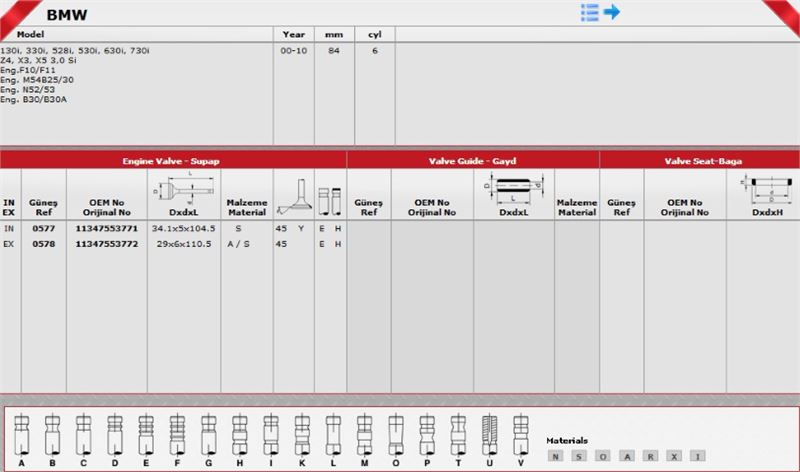The width and height of the screenshot is (800, 472).
Task: Click the Y marker in the IN row
Action: click(x=301, y=228)
